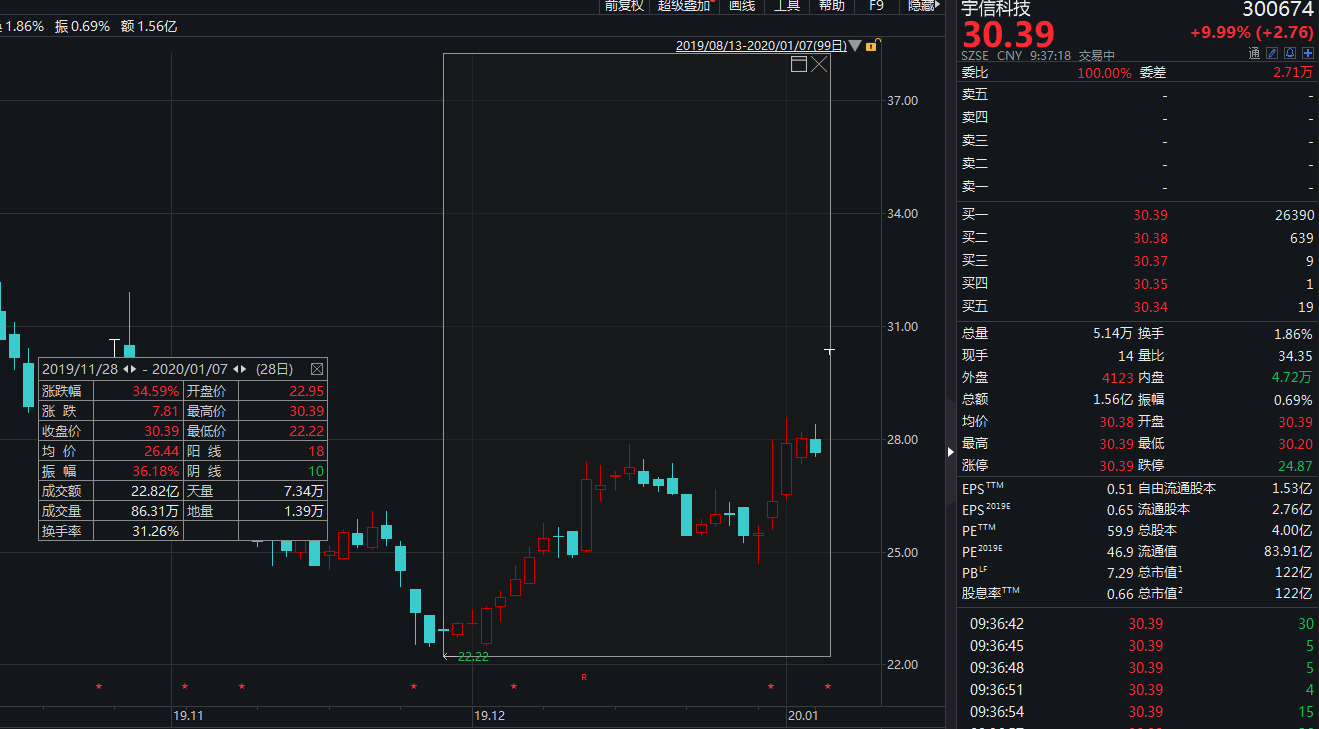Click the 22.22 low price marker on chart
Viewport: 1319px width, 729px height.
pyautogui.click(x=473, y=657)
